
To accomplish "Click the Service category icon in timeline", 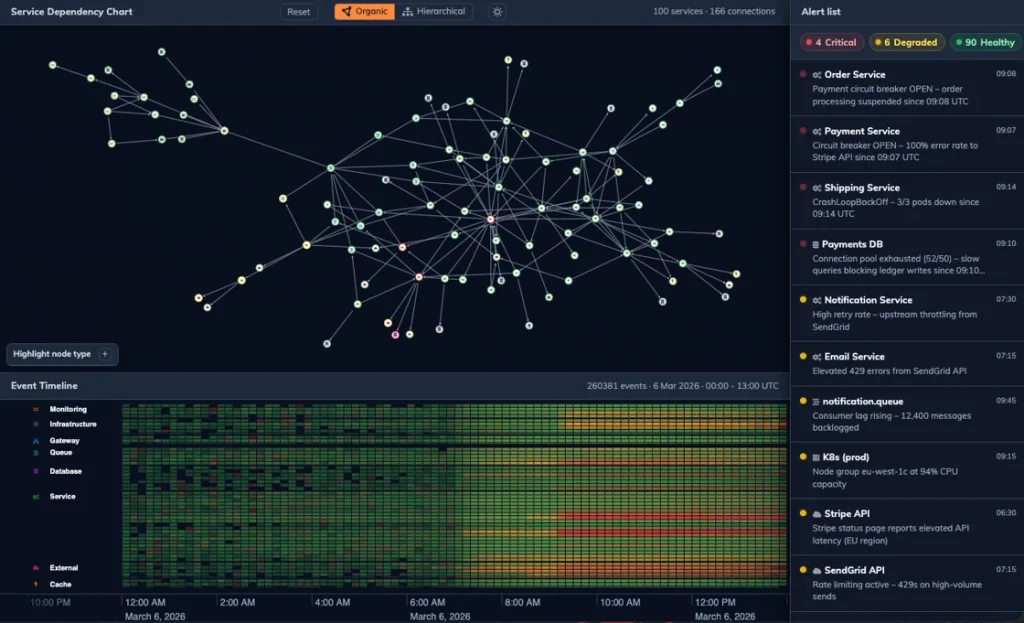I will (x=36, y=497).
